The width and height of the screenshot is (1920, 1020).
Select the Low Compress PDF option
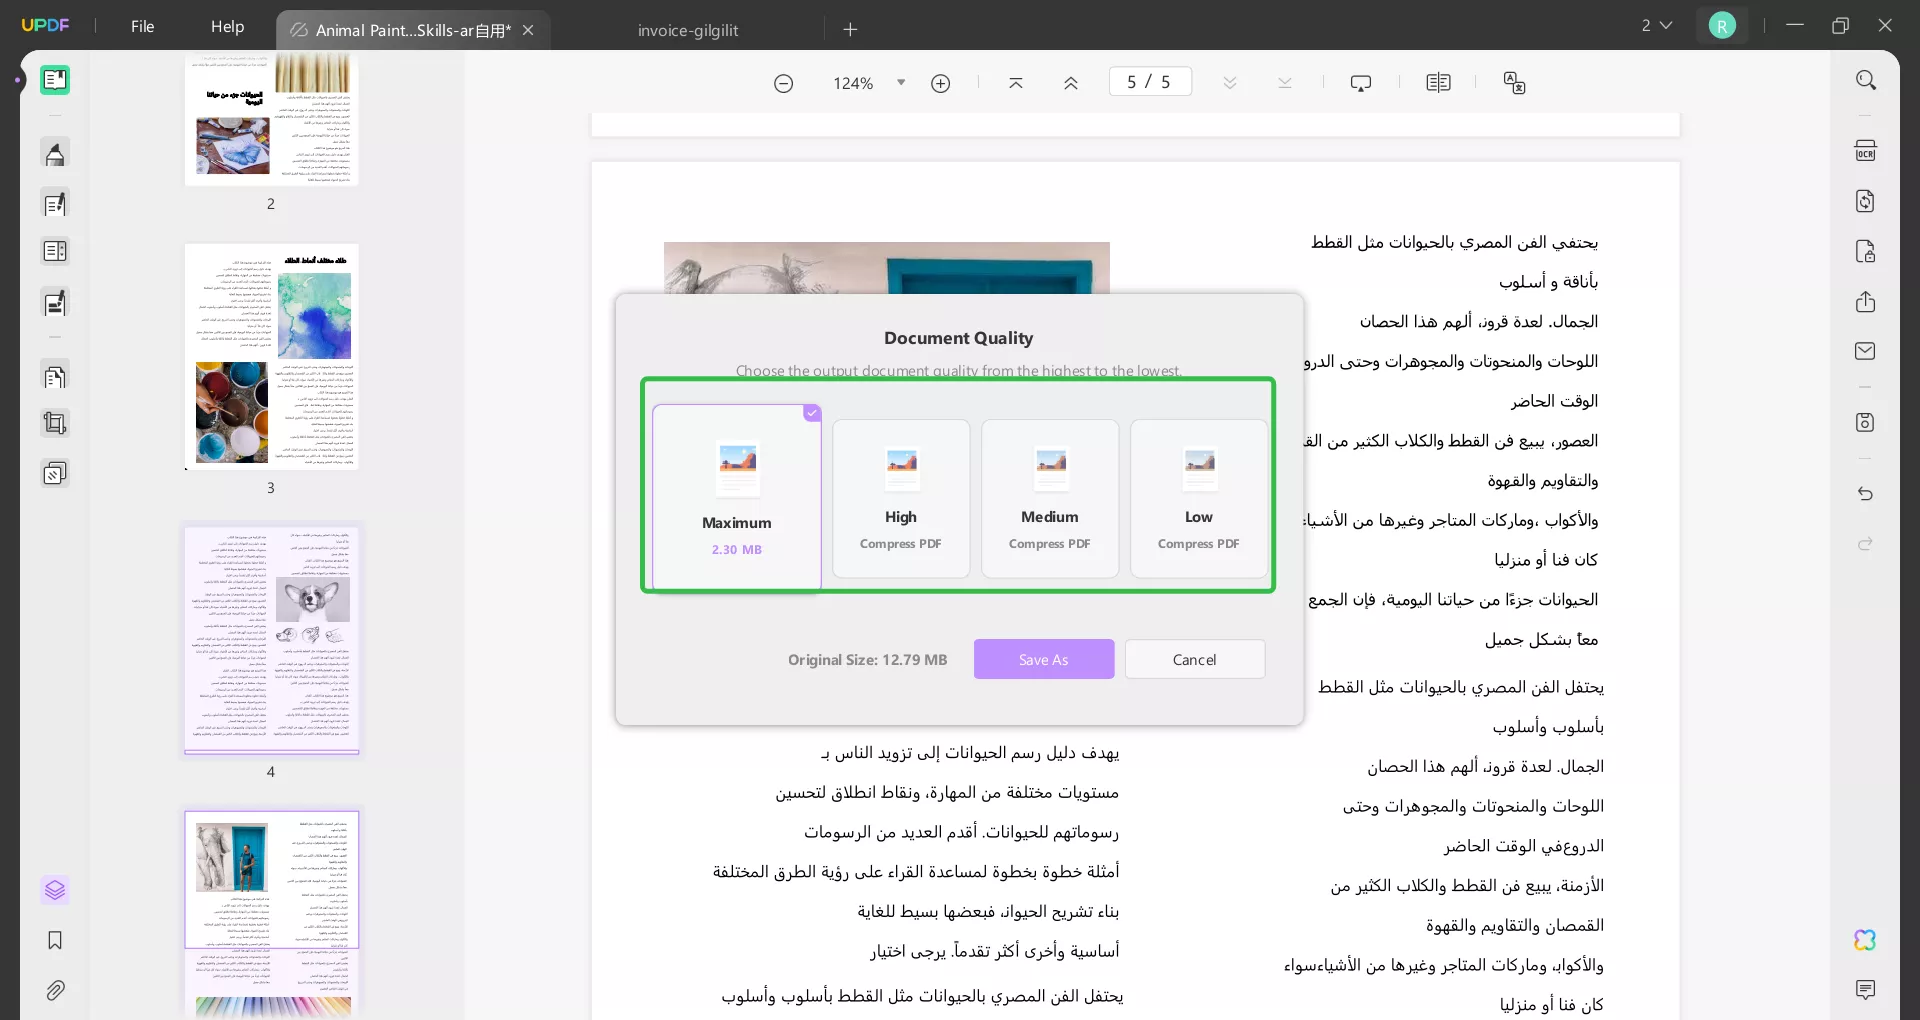click(x=1198, y=498)
